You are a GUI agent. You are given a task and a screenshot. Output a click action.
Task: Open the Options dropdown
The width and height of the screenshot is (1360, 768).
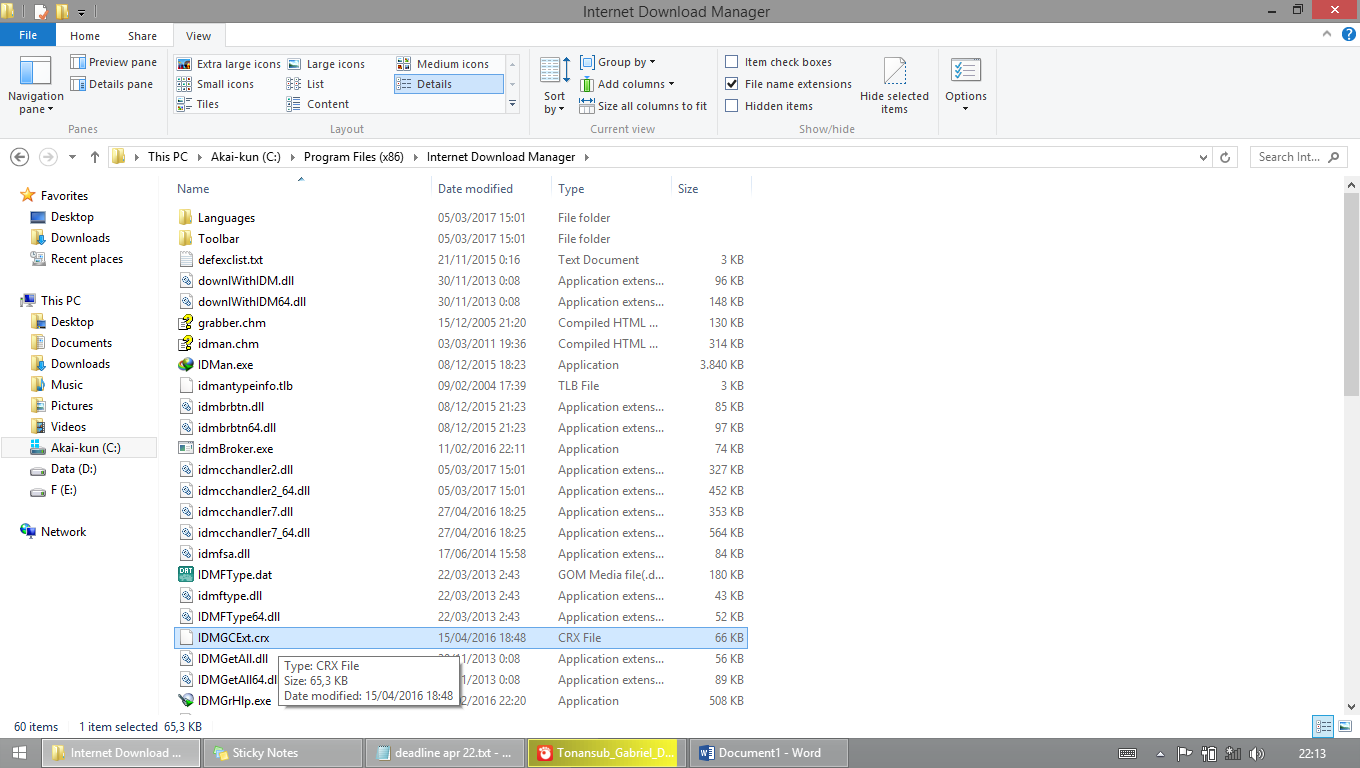point(965,86)
